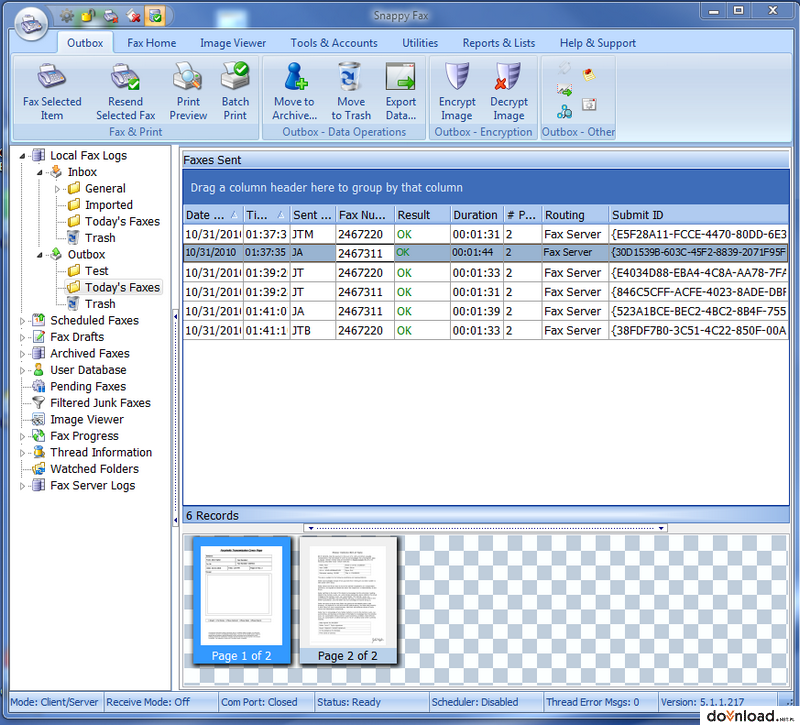Expand the Fax Server Logs node
Viewport: 800px width, 725px height.
click(x=22, y=486)
